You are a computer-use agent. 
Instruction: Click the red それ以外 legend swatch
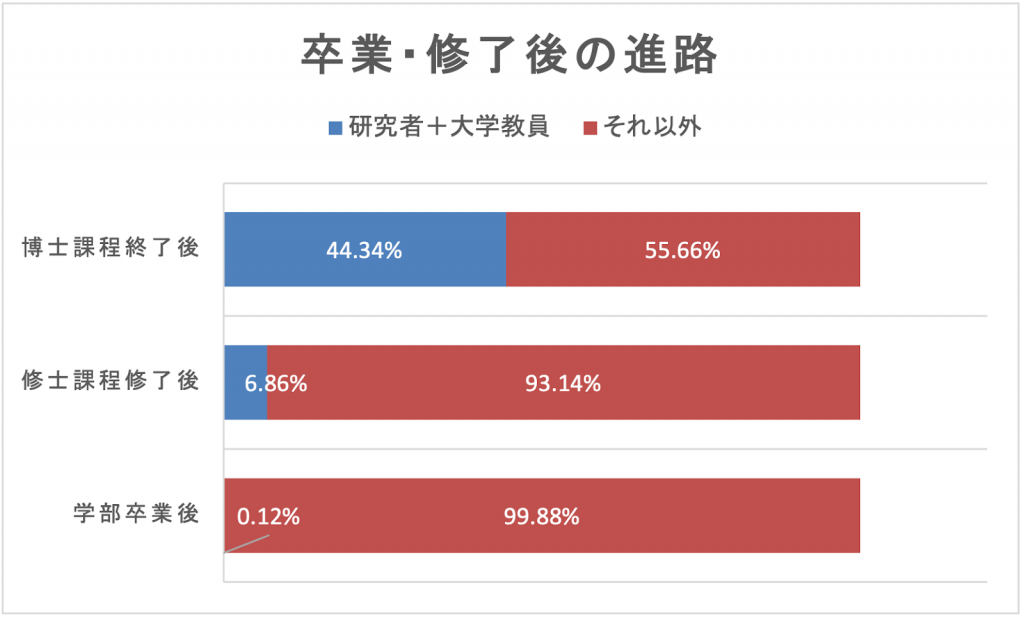click(590, 128)
